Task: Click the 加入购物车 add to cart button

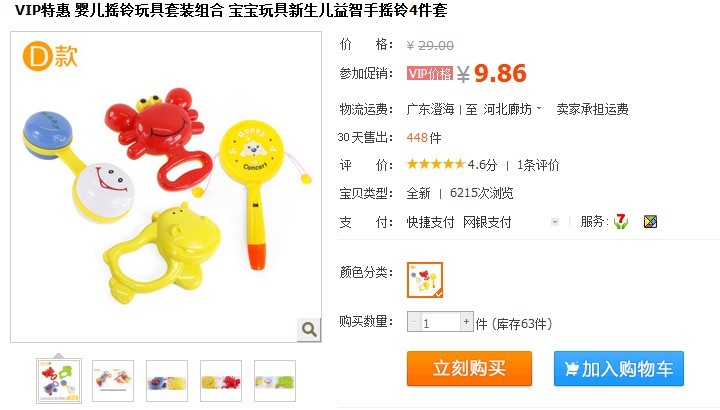Action: click(x=619, y=369)
